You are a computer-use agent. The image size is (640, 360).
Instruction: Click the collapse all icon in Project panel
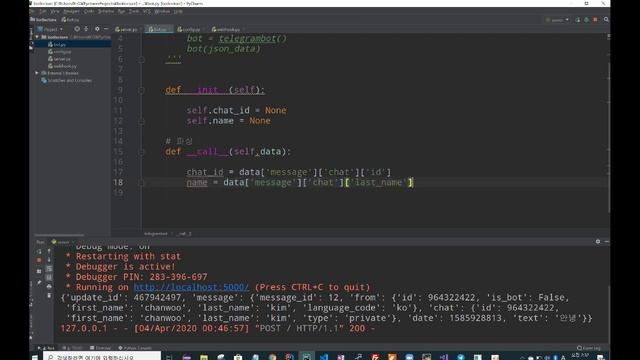[x=86, y=29]
